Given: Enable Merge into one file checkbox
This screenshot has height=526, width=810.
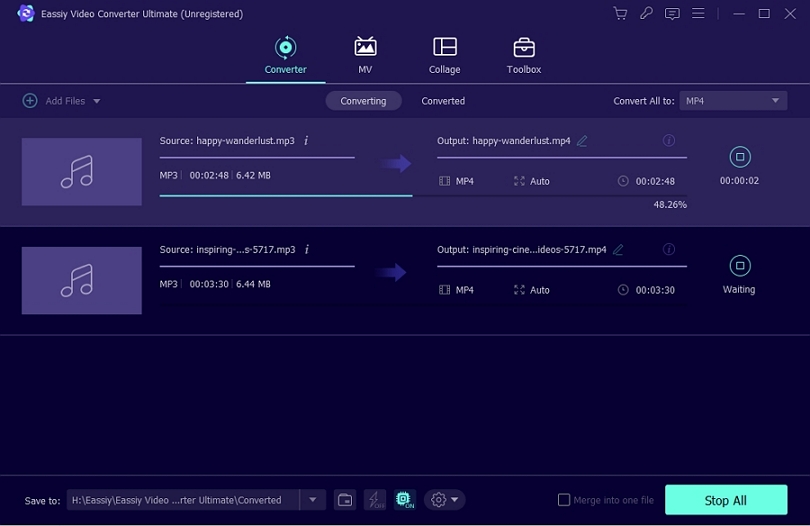Looking at the screenshot, I should [564, 500].
